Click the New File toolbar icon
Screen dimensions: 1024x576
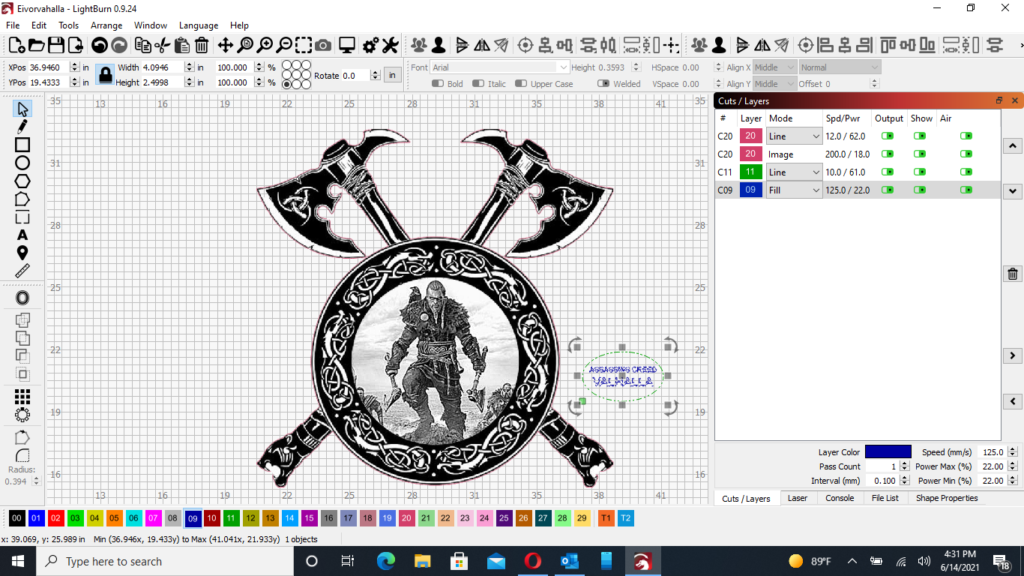click(x=17, y=45)
